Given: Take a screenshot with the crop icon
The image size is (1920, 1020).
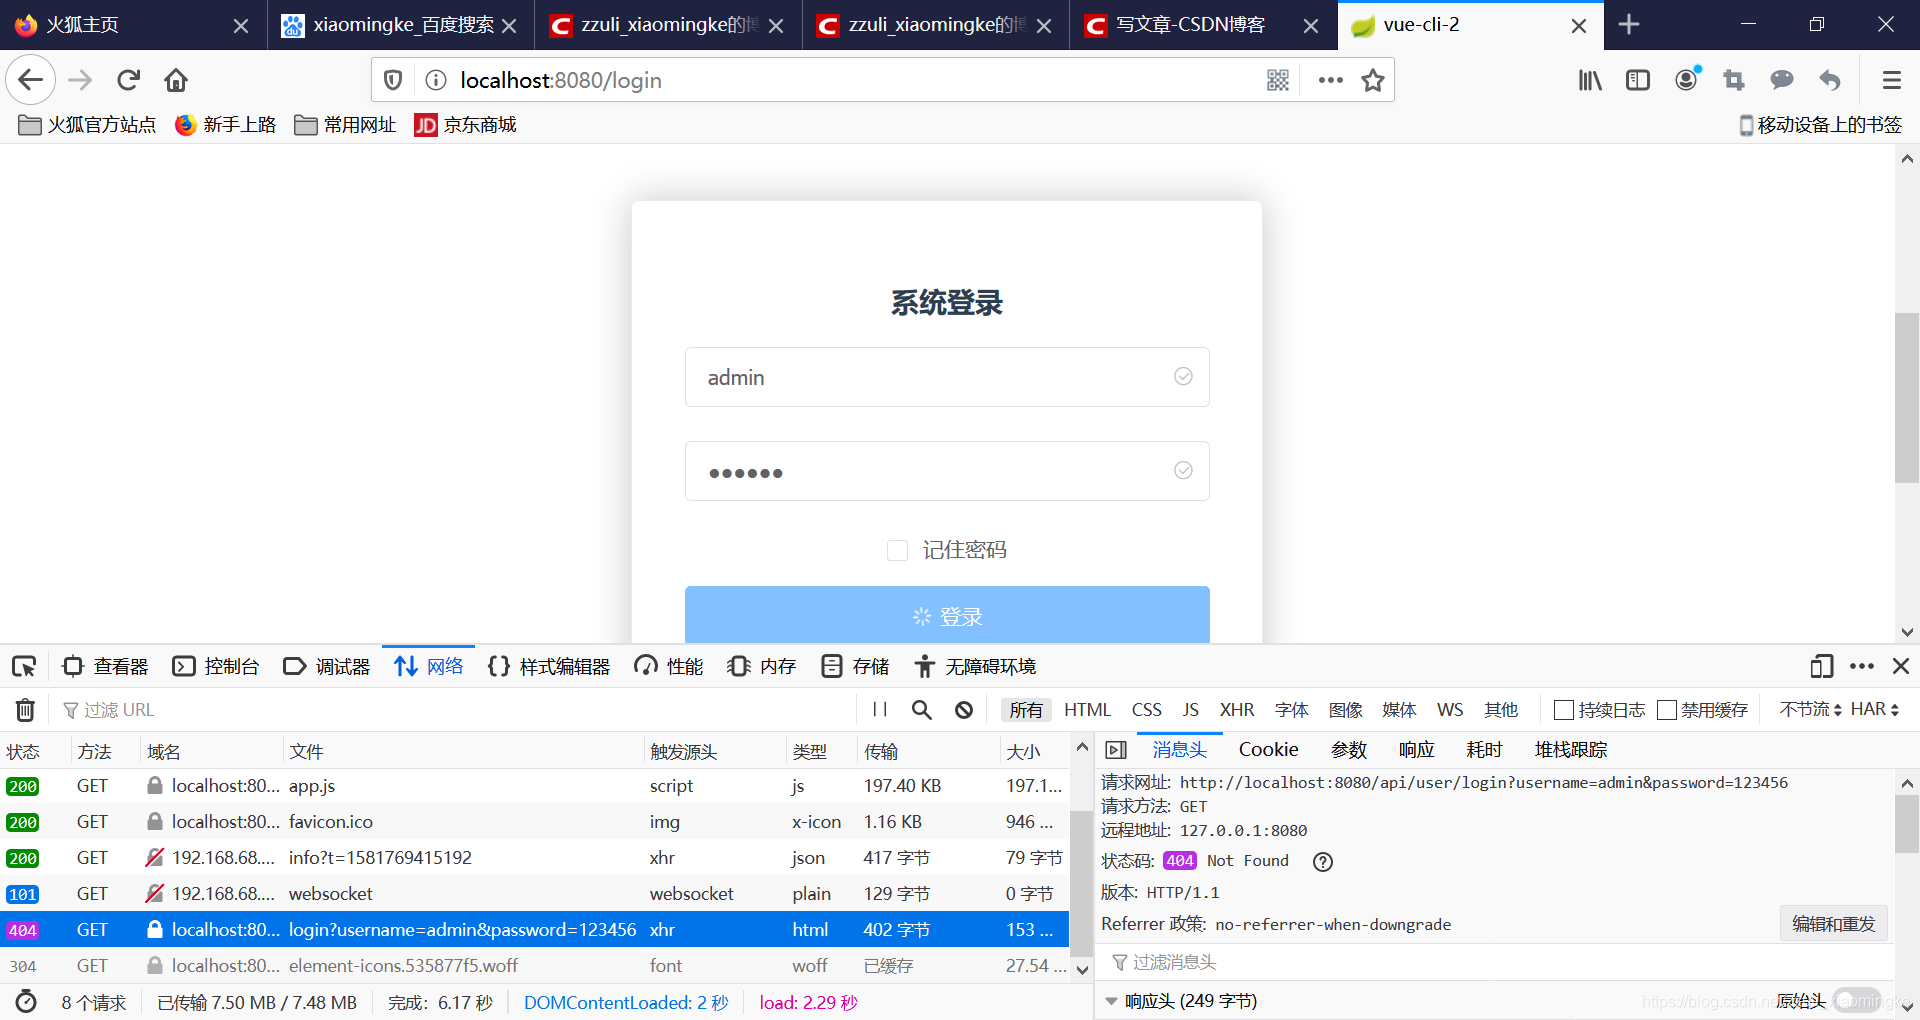Looking at the screenshot, I should point(1734,80).
